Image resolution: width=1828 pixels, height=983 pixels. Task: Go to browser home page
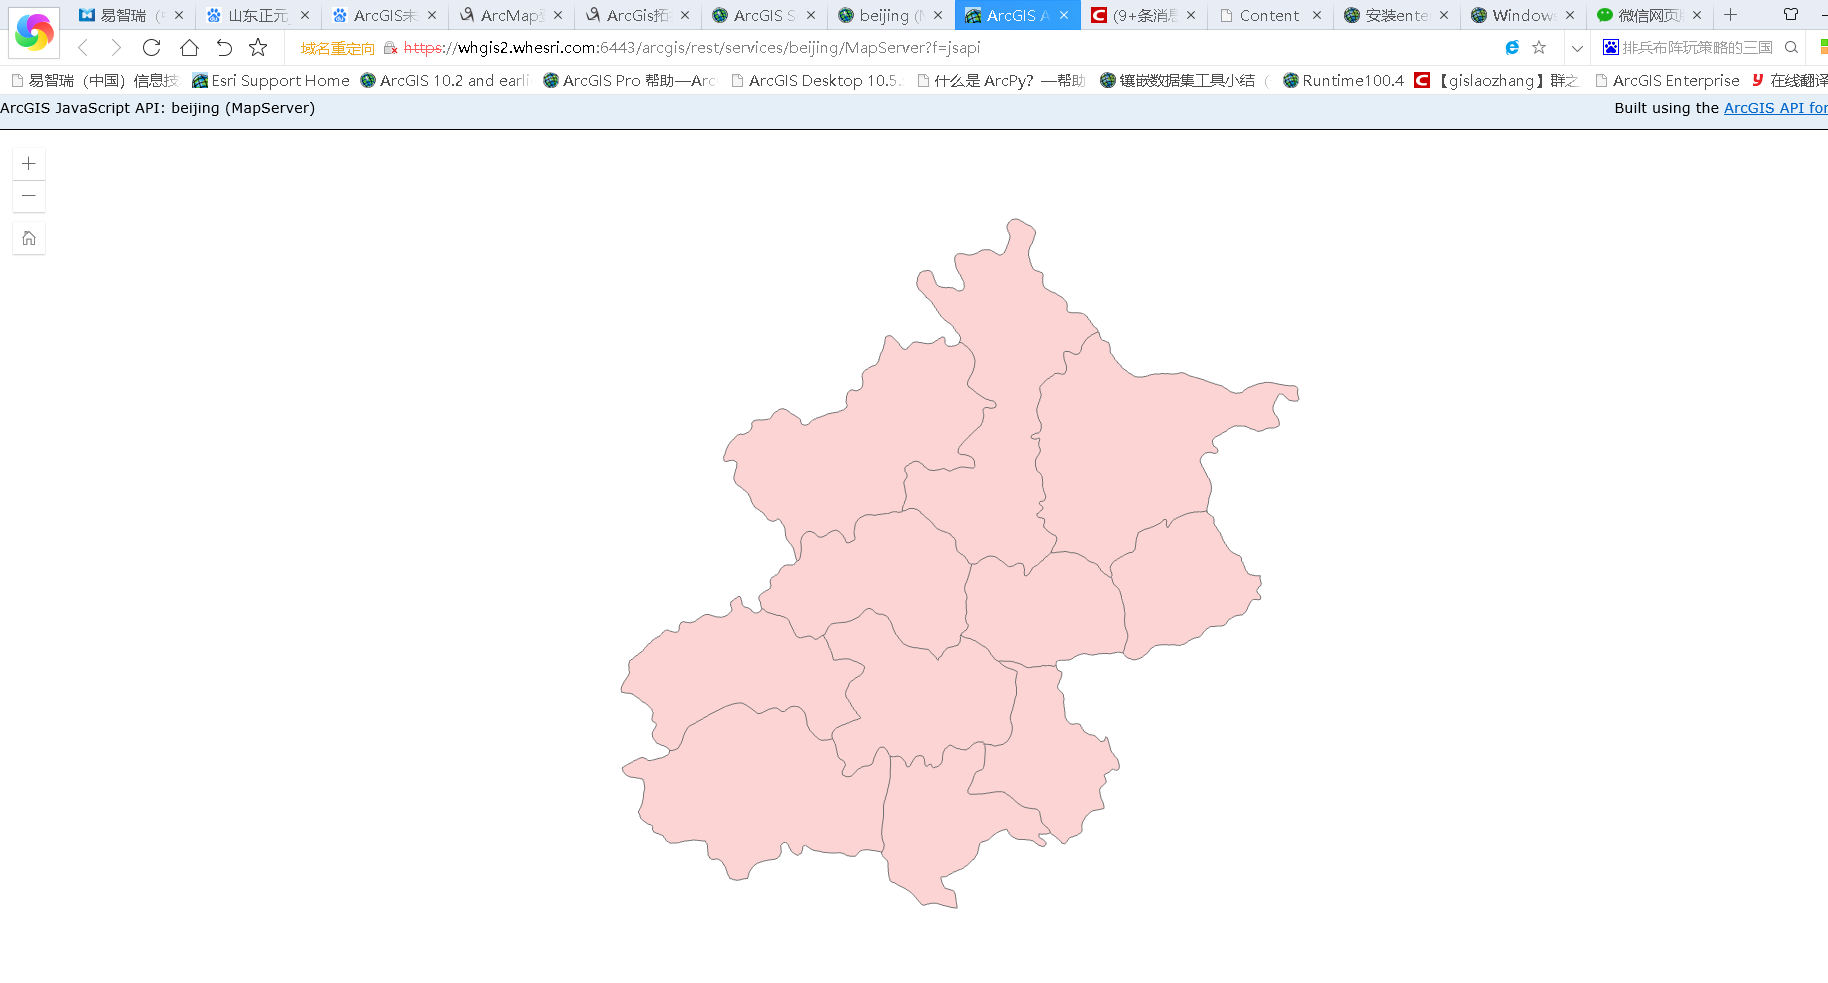pos(189,47)
